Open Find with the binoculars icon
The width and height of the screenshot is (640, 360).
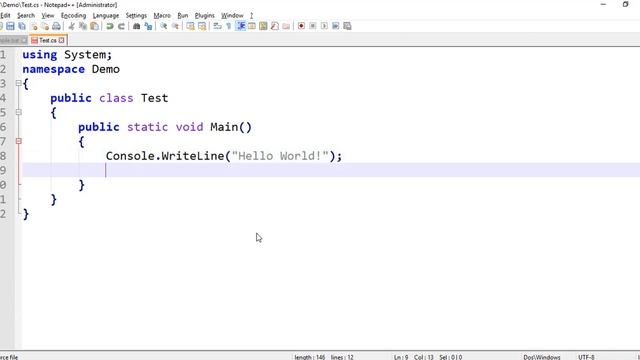tap(137, 26)
